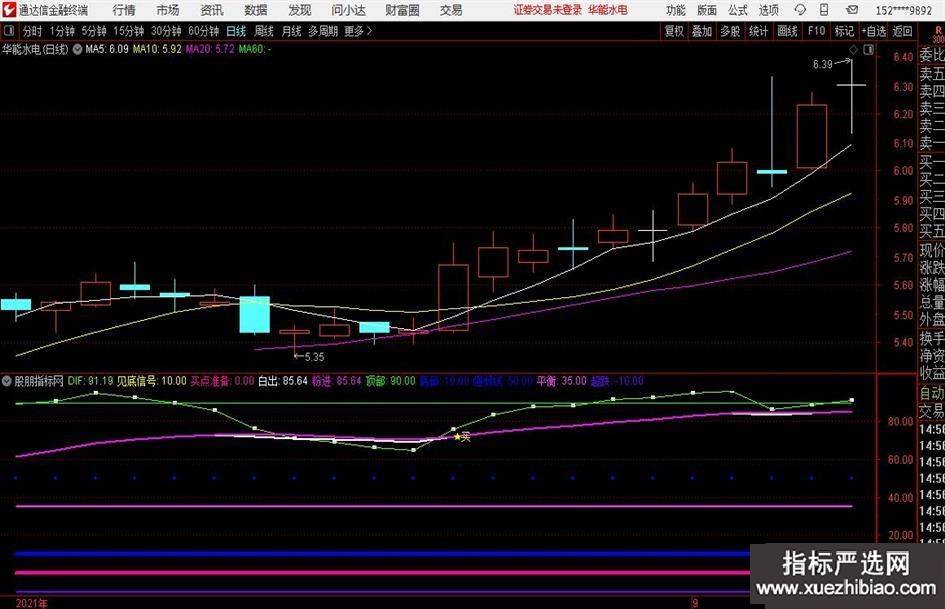Switch to 1分钟 period tab
Image resolution: width=945 pixels, height=609 pixels.
[x=62, y=31]
